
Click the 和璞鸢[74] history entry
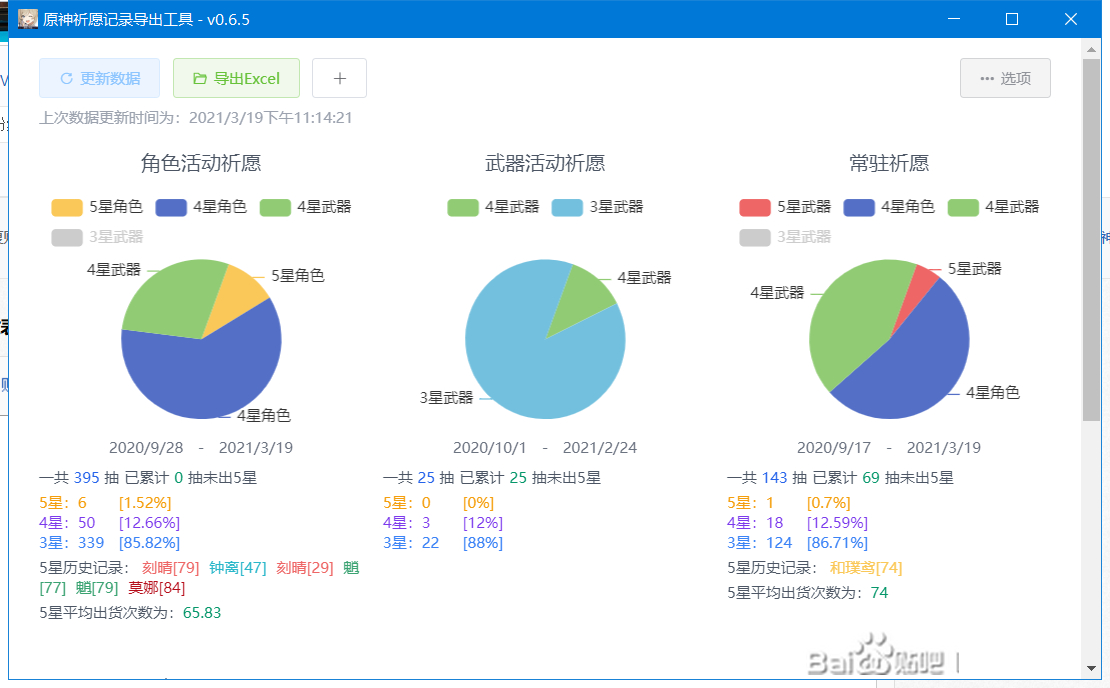pos(866,568)
